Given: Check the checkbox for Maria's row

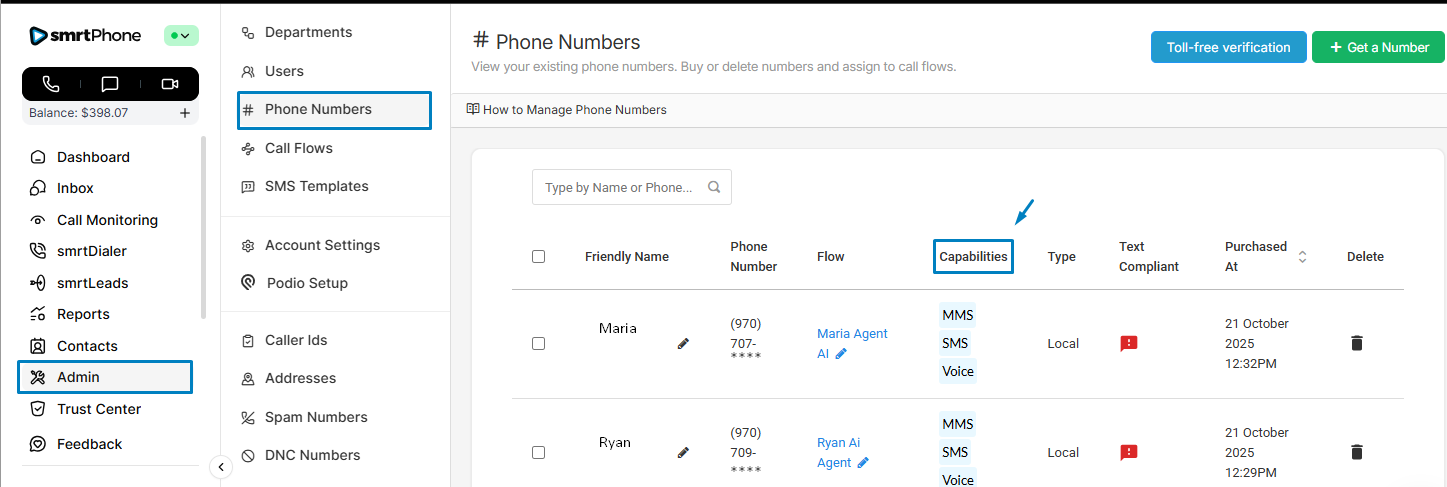Looking at the screenshot, I should pyautogui.click(x=538, y=343).
